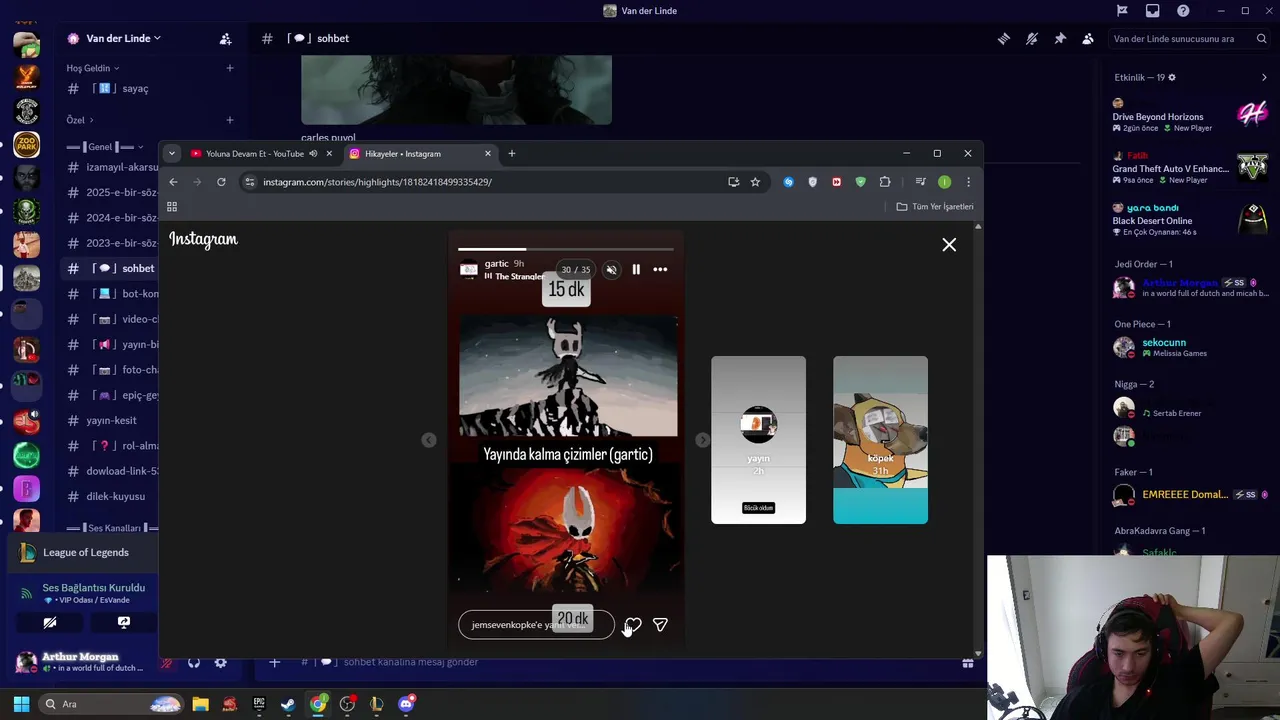Screen dimensions: 1280x720
Task: Open Chrome extensions puzzle icon
Action: point(885,182)
